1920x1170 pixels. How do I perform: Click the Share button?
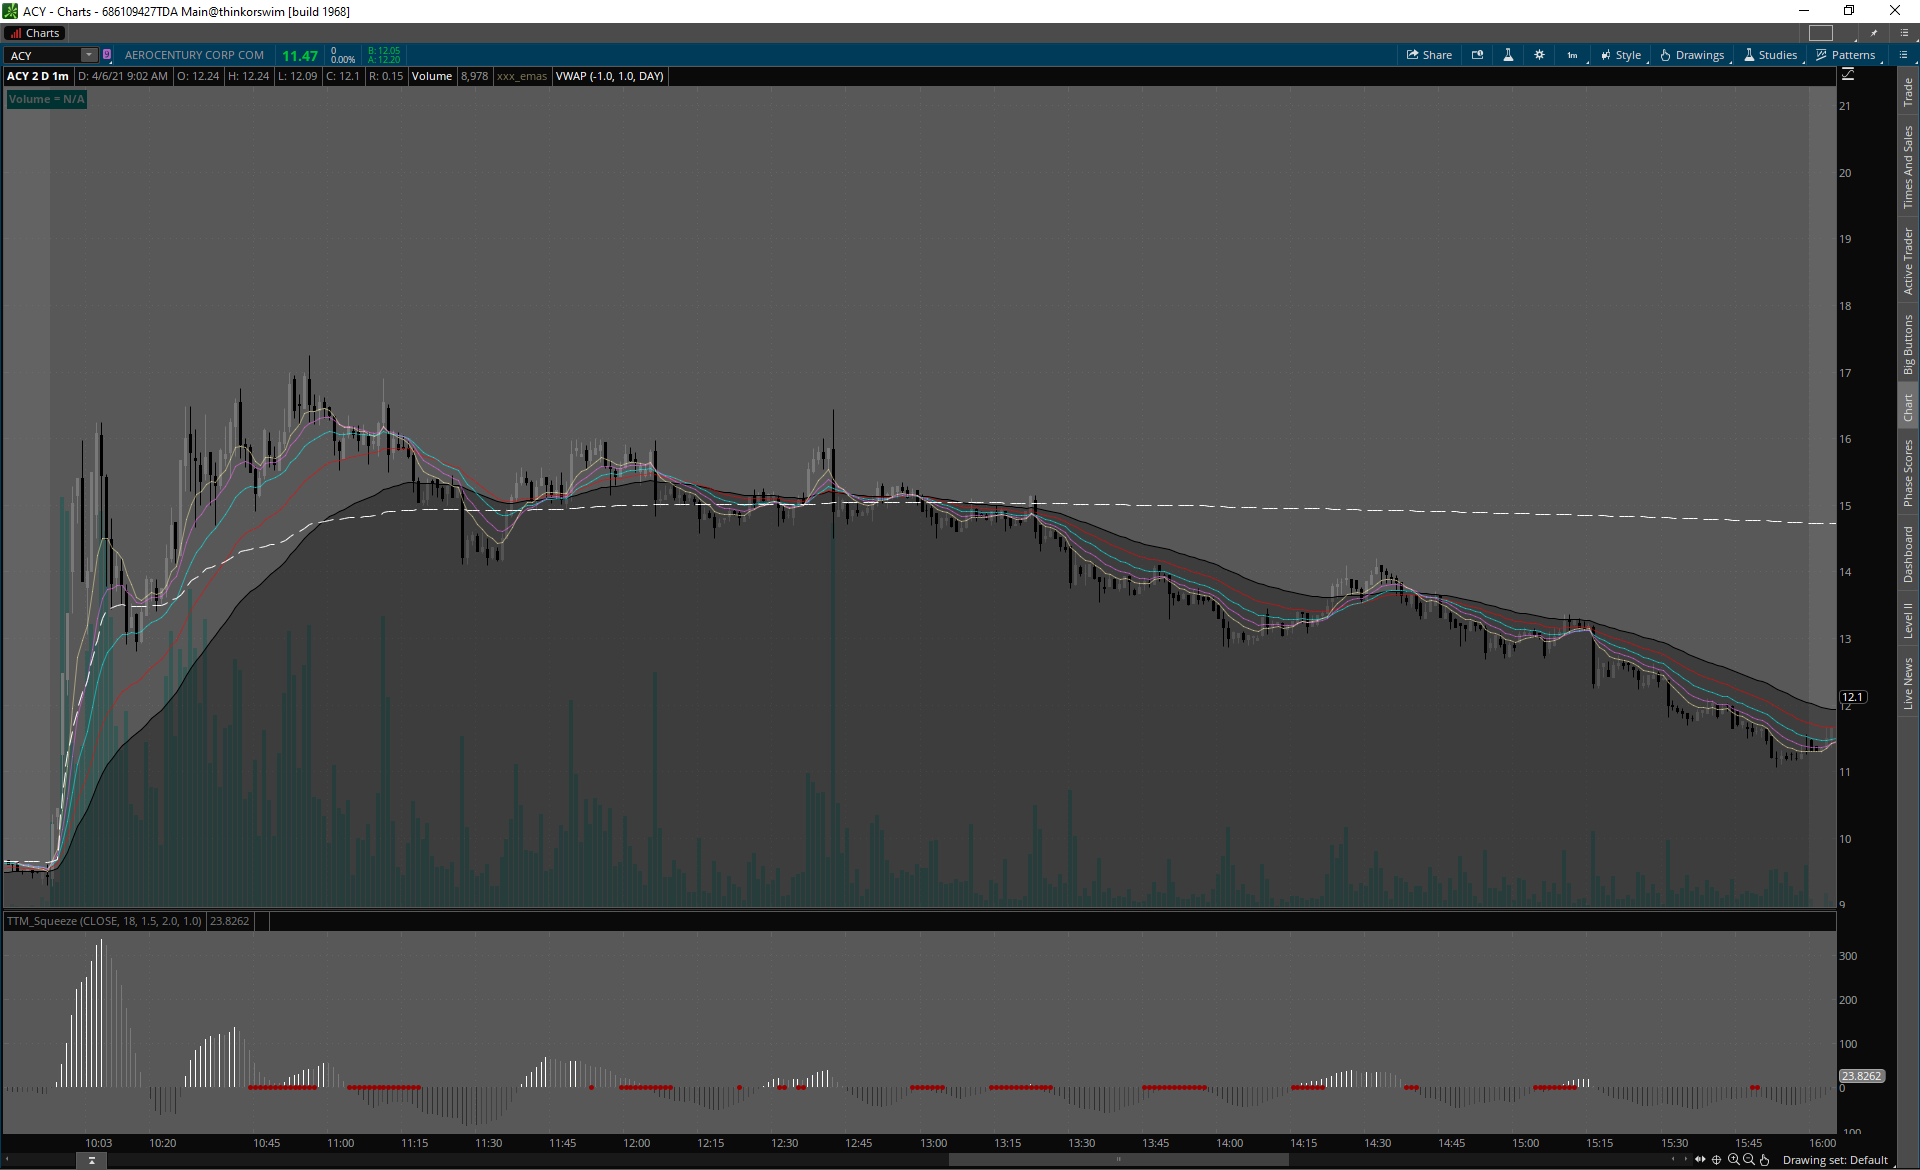click(x=1429, y=55)
